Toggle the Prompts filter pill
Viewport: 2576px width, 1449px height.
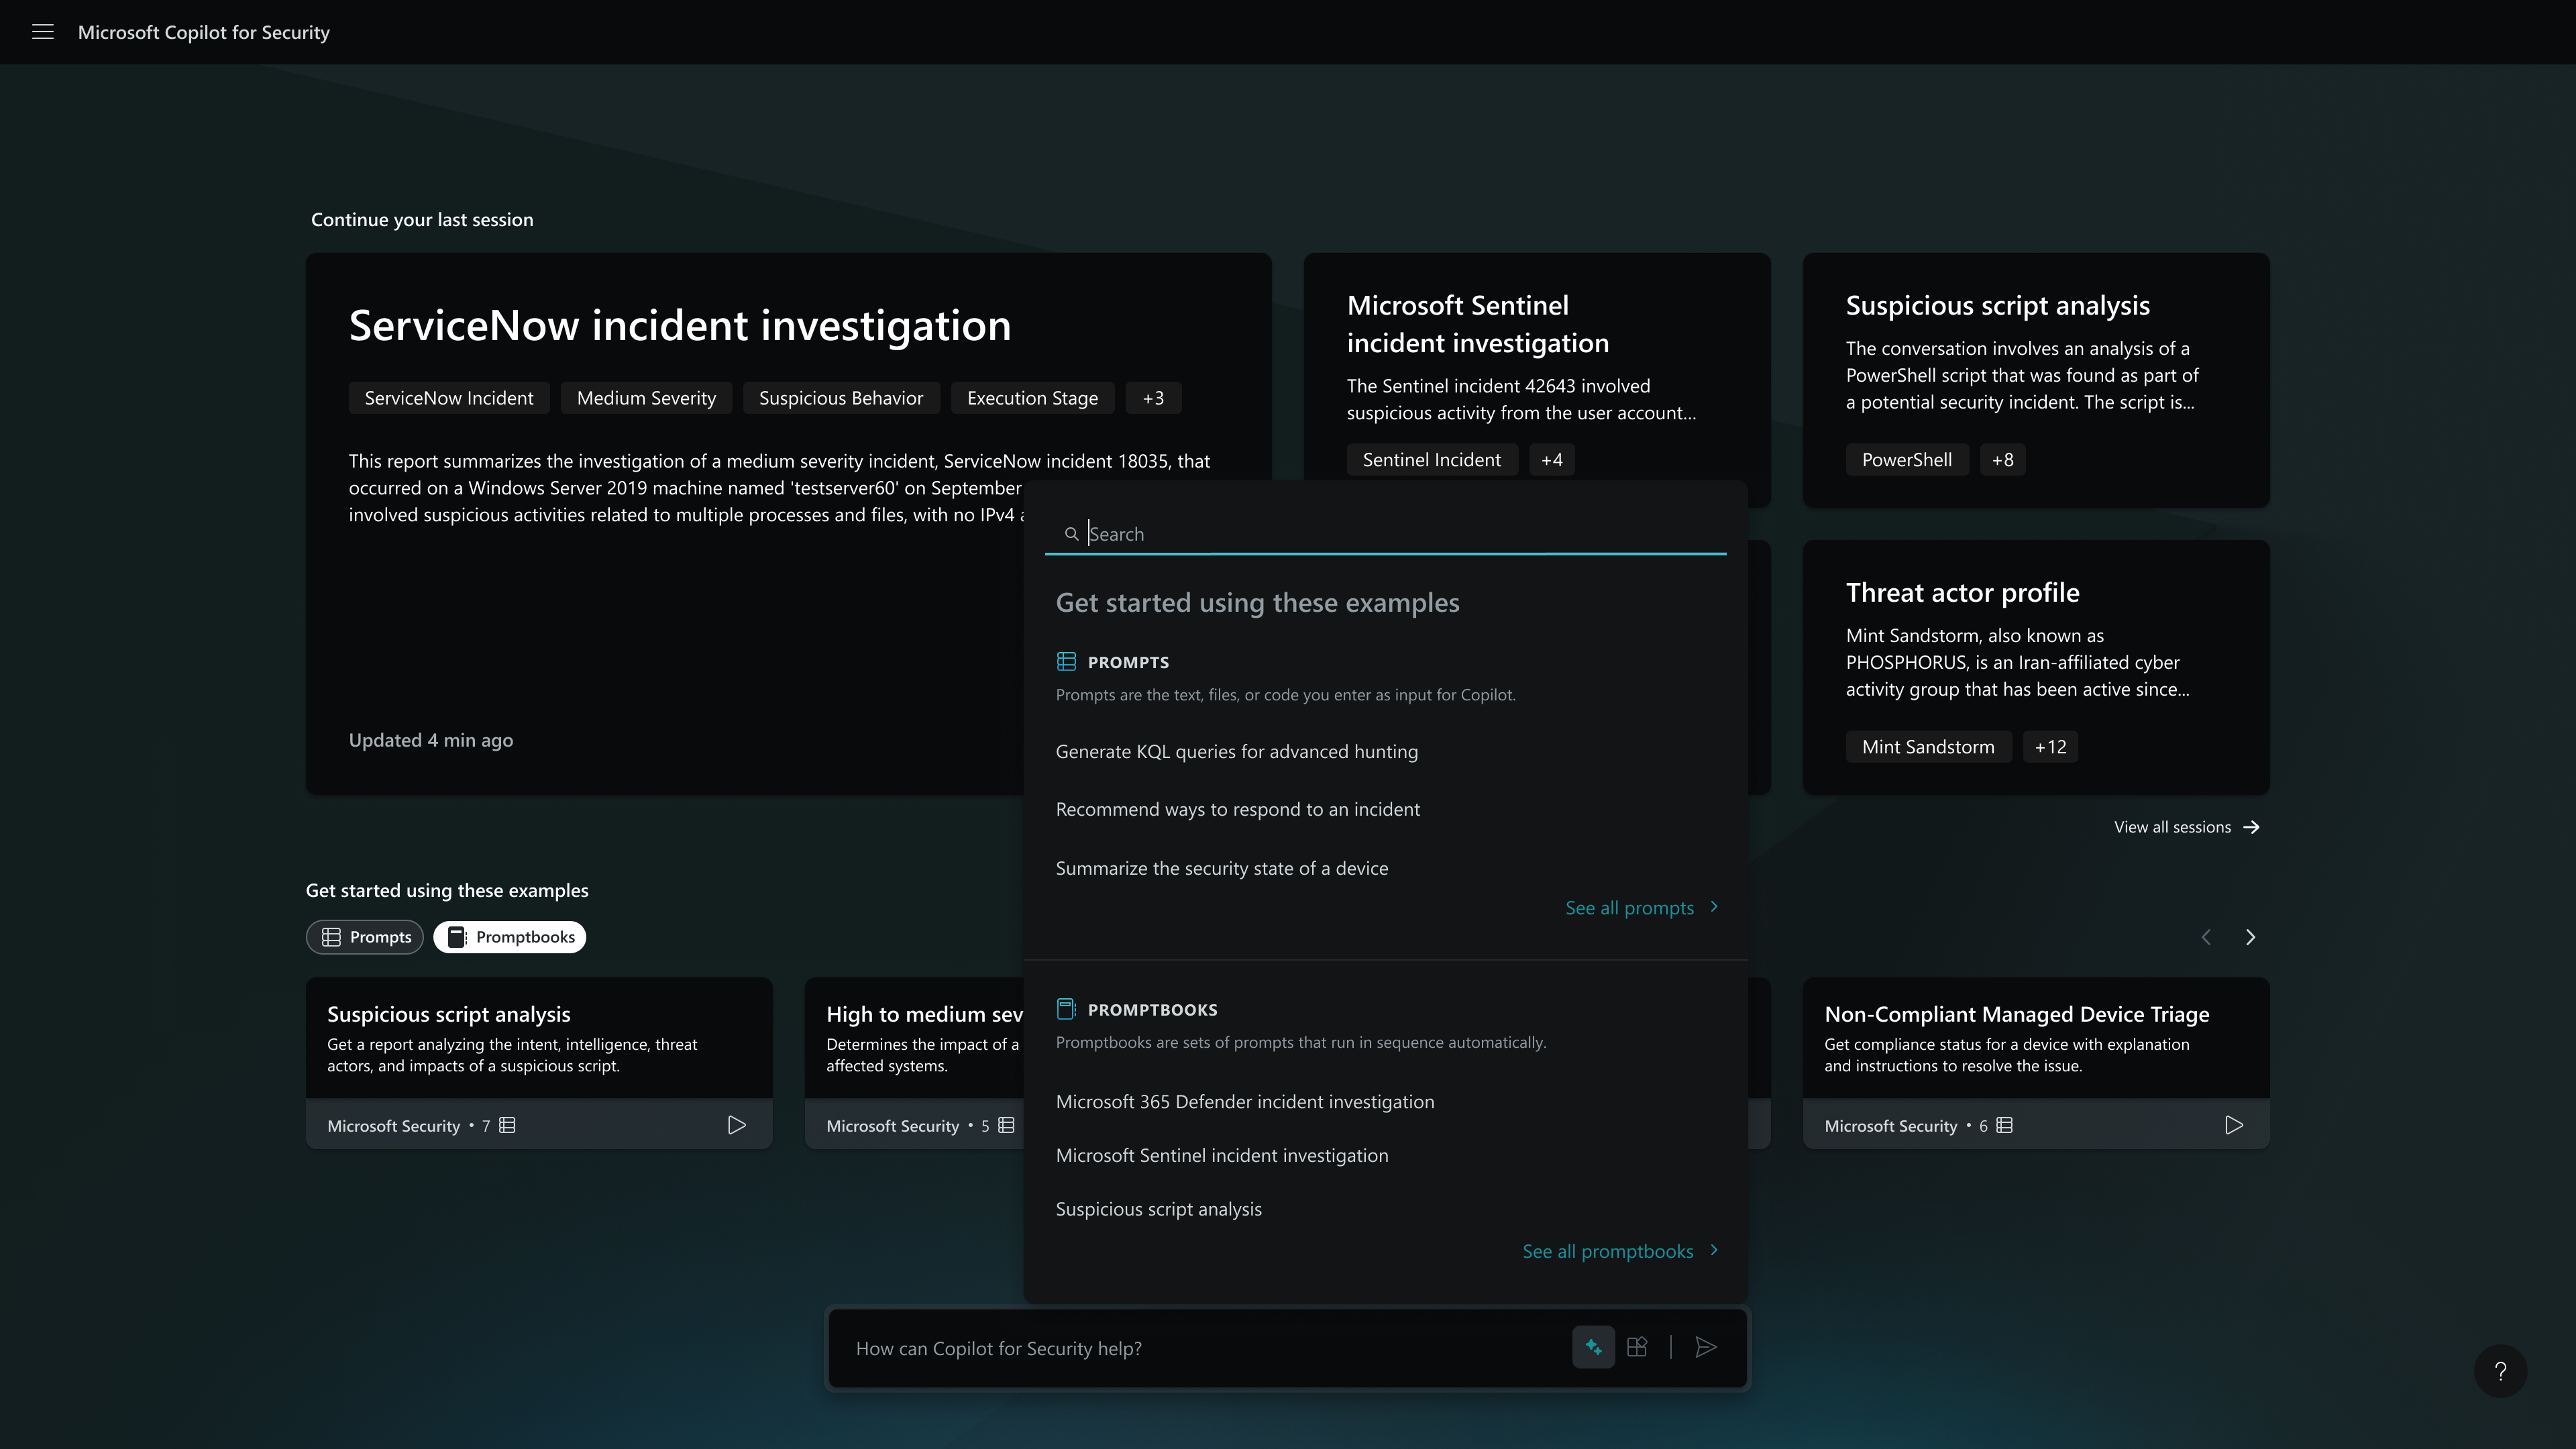365,937
